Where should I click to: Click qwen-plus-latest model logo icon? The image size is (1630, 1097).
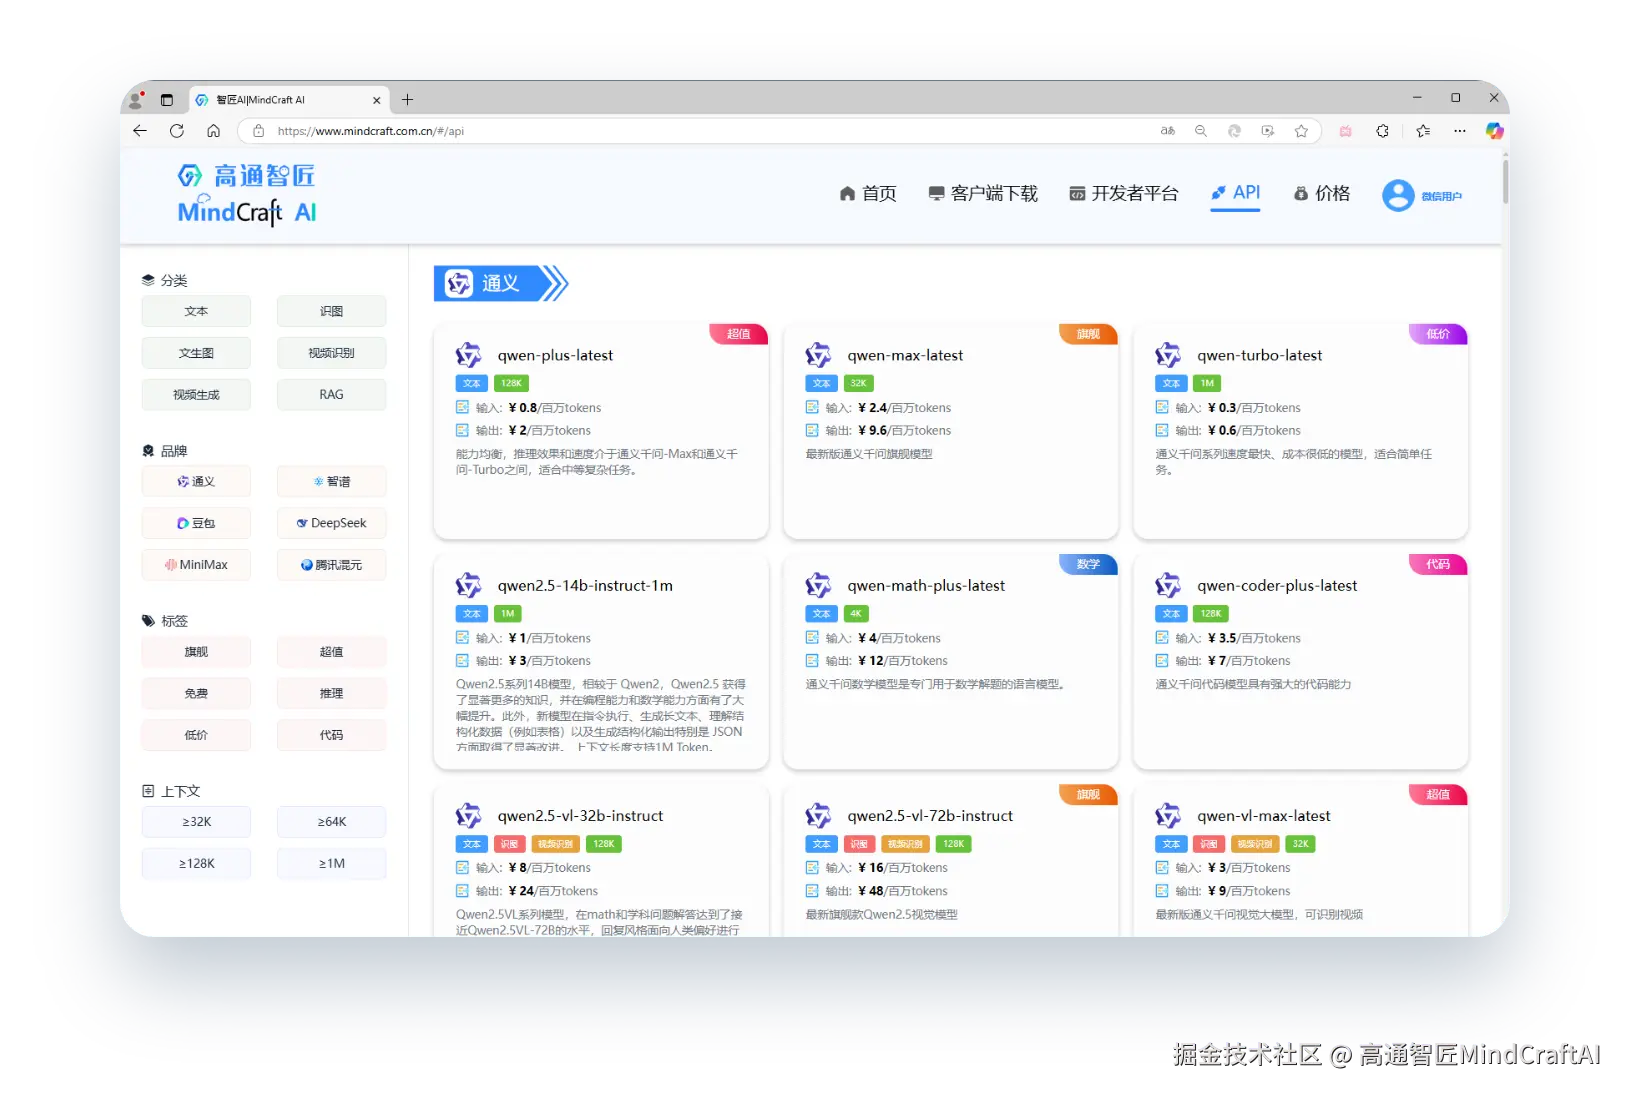pyautogui.click(x=468, y=355)
